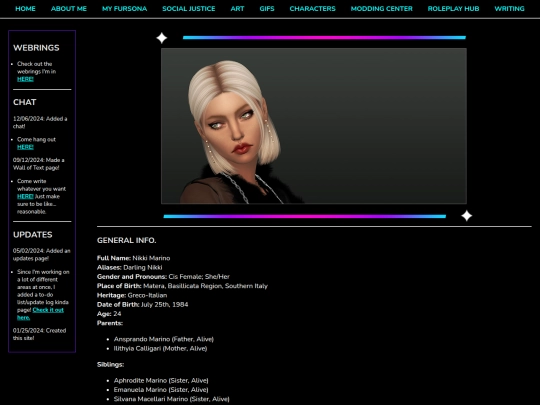Open the ART page link
Viewport: 540px width, 405px height.
tap(237, 9)
